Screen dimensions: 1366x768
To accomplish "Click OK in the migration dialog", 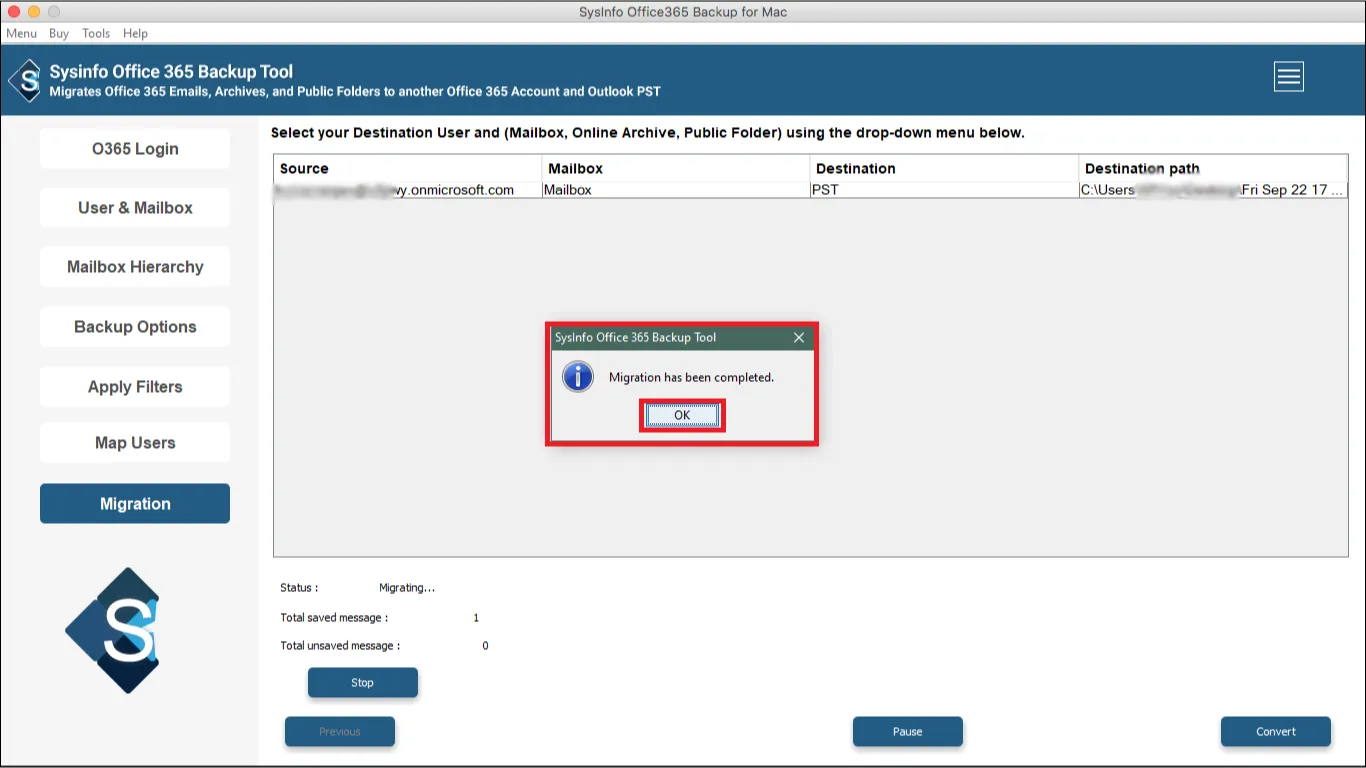I will 682,415.
